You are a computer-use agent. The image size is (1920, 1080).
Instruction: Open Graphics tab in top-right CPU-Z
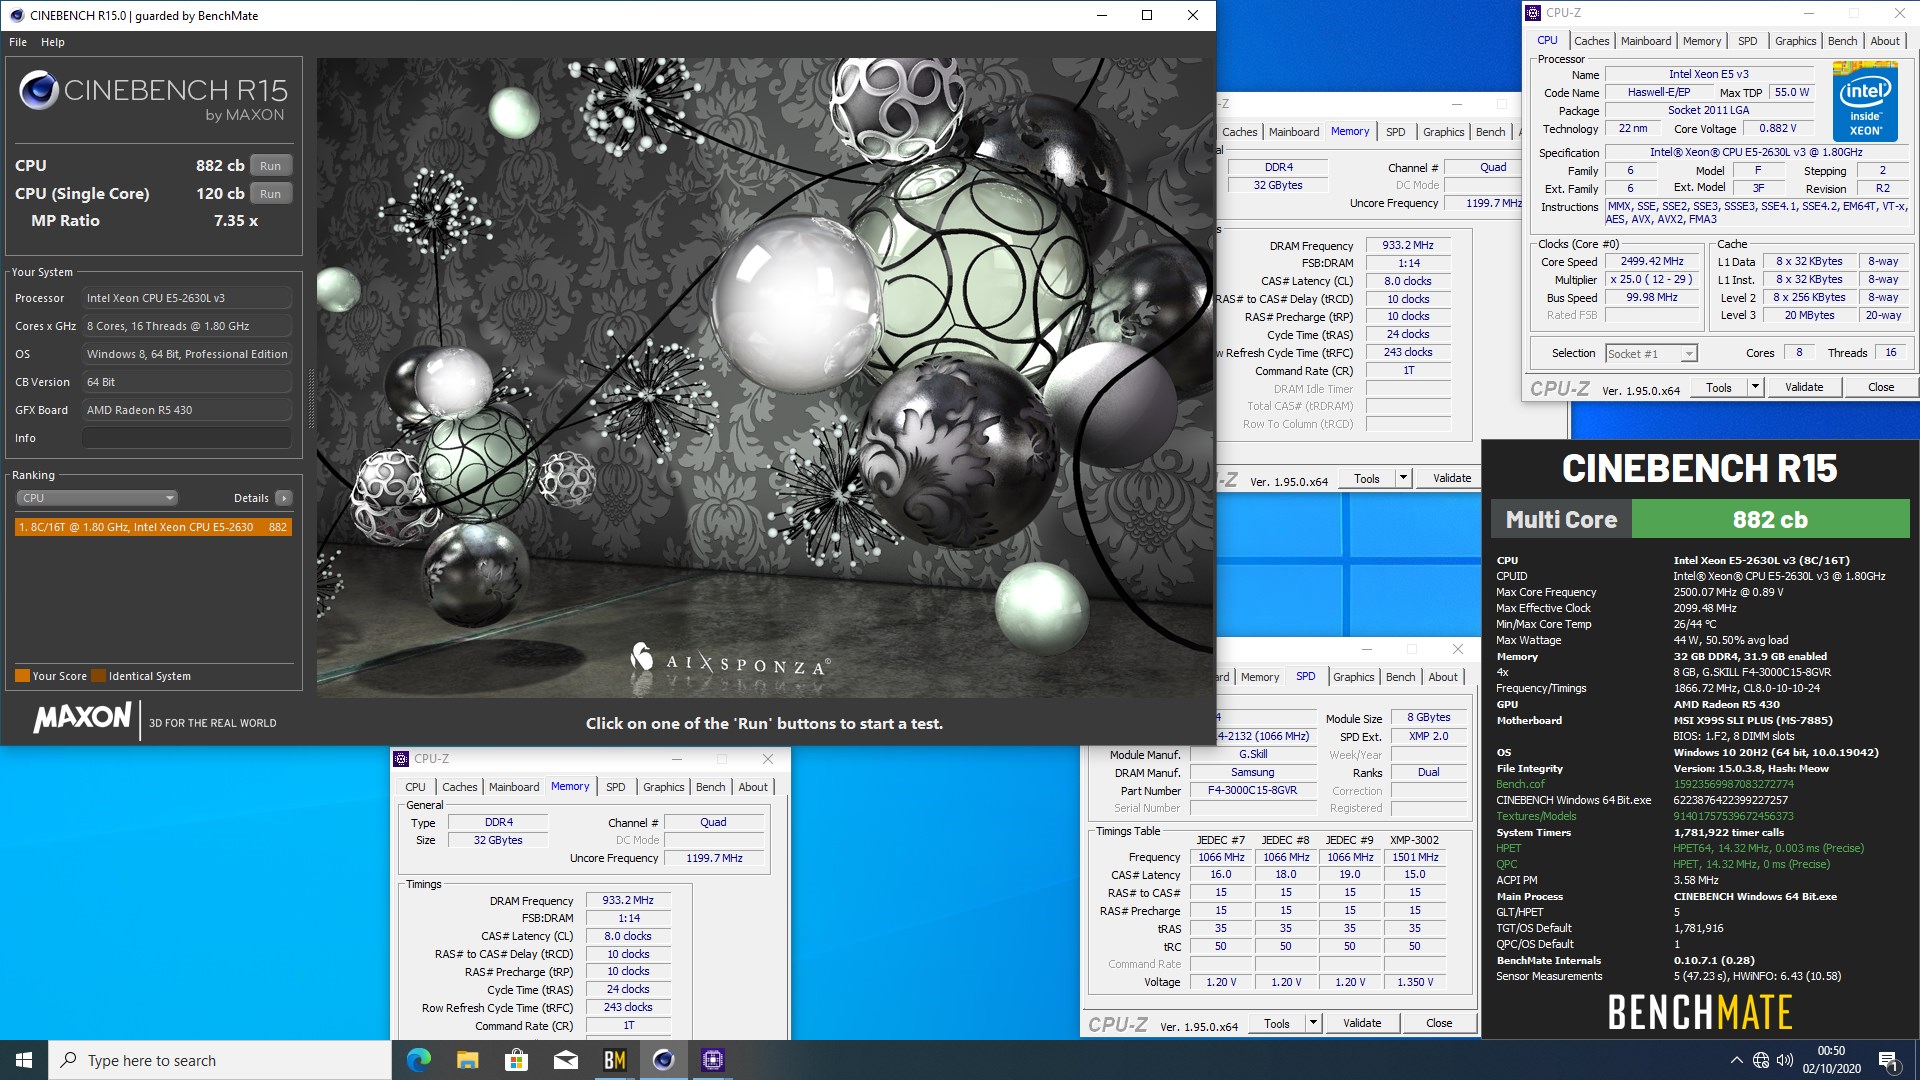[1795, 41]
